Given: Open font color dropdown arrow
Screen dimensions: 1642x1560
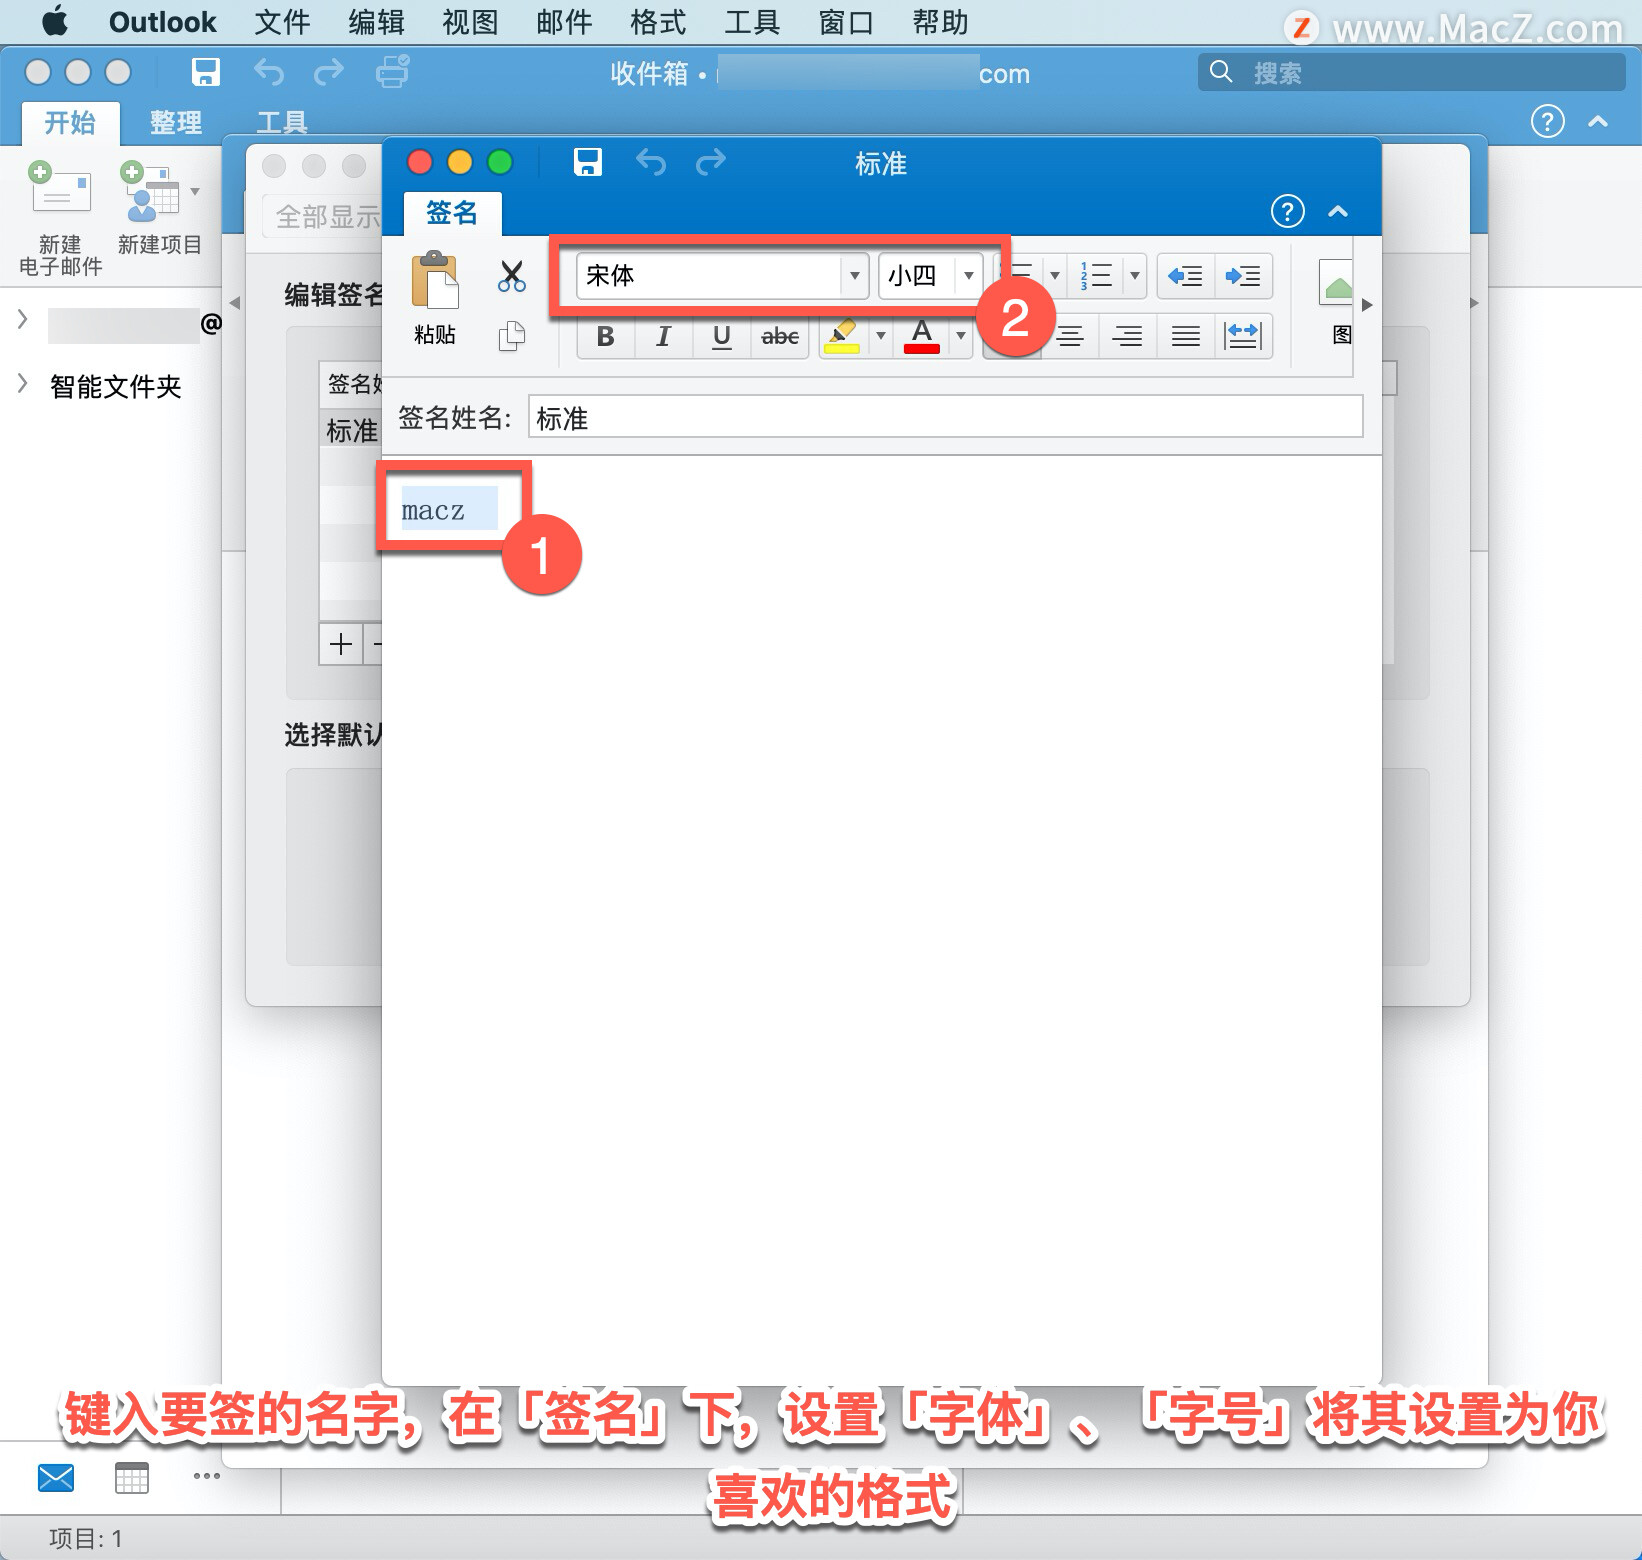Looking at the screenshot, I should tap(961, 336).
